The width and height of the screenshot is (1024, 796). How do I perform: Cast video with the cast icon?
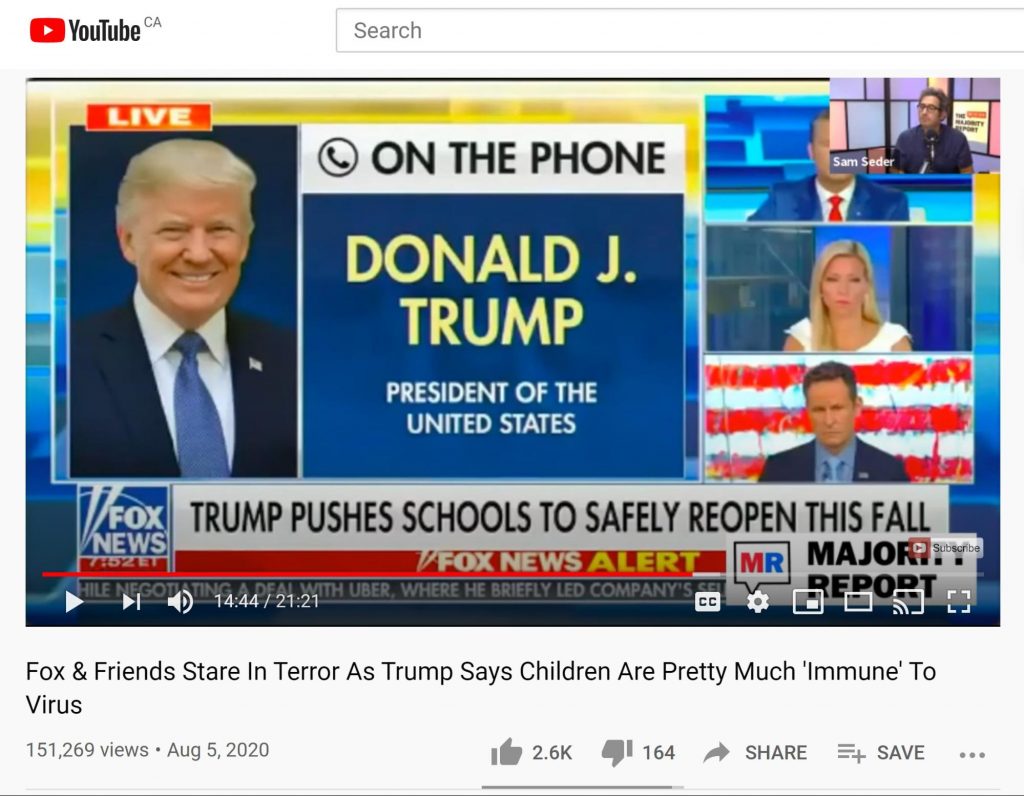point(908,601)
